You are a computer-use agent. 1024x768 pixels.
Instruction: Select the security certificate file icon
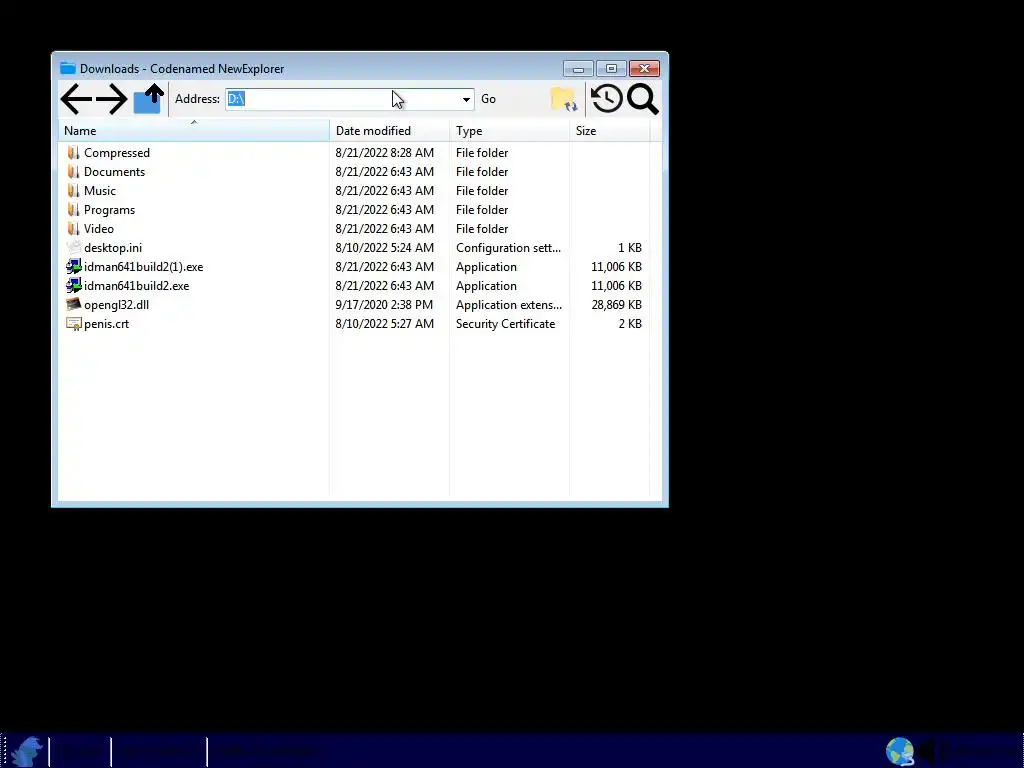(x=74, y=323)
